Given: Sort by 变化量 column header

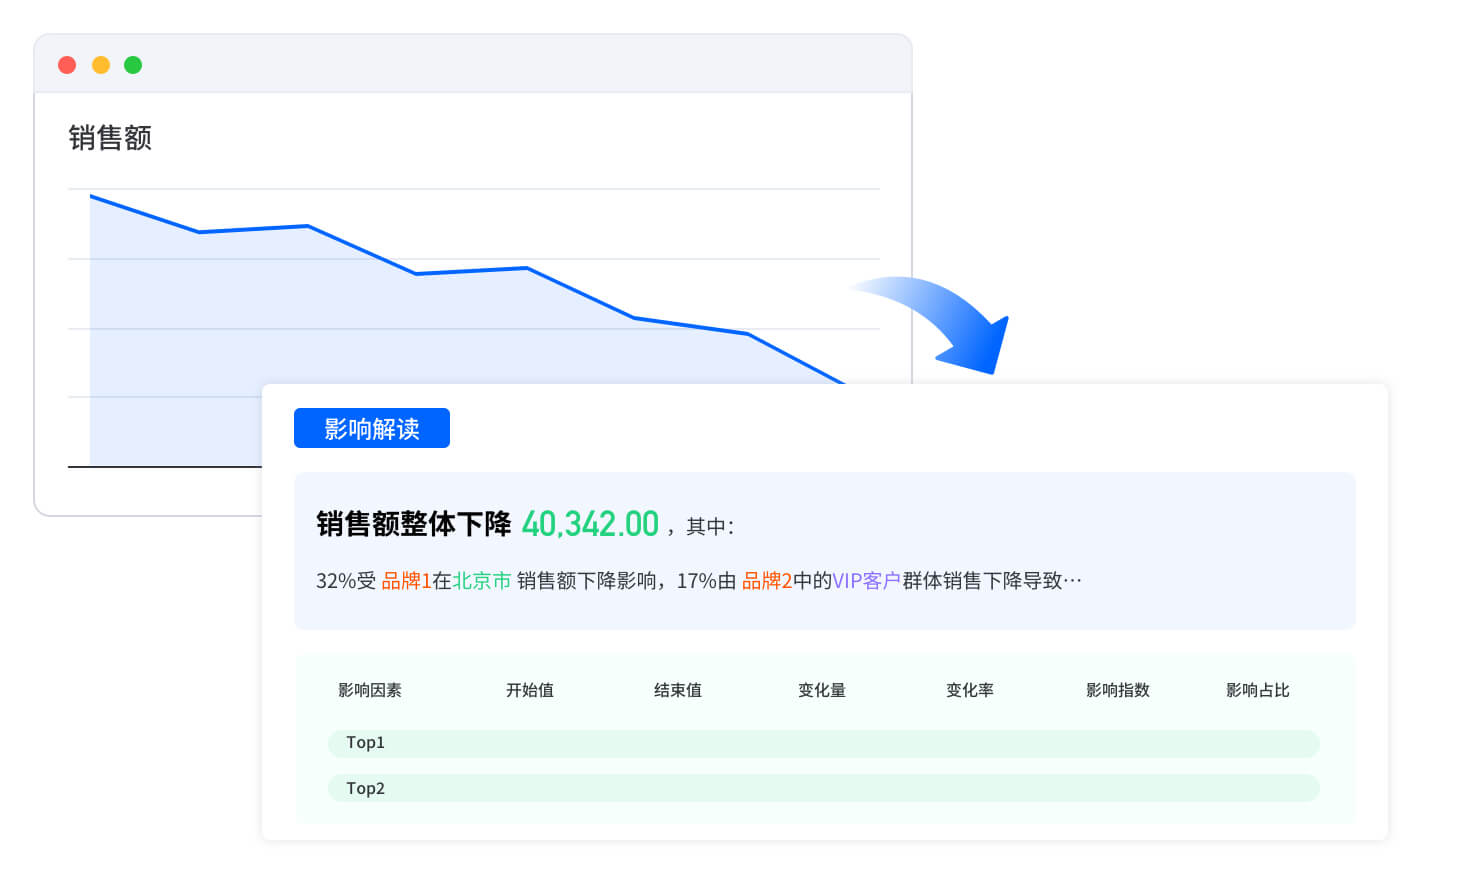Looking at the screenshot, I should 821,690.
